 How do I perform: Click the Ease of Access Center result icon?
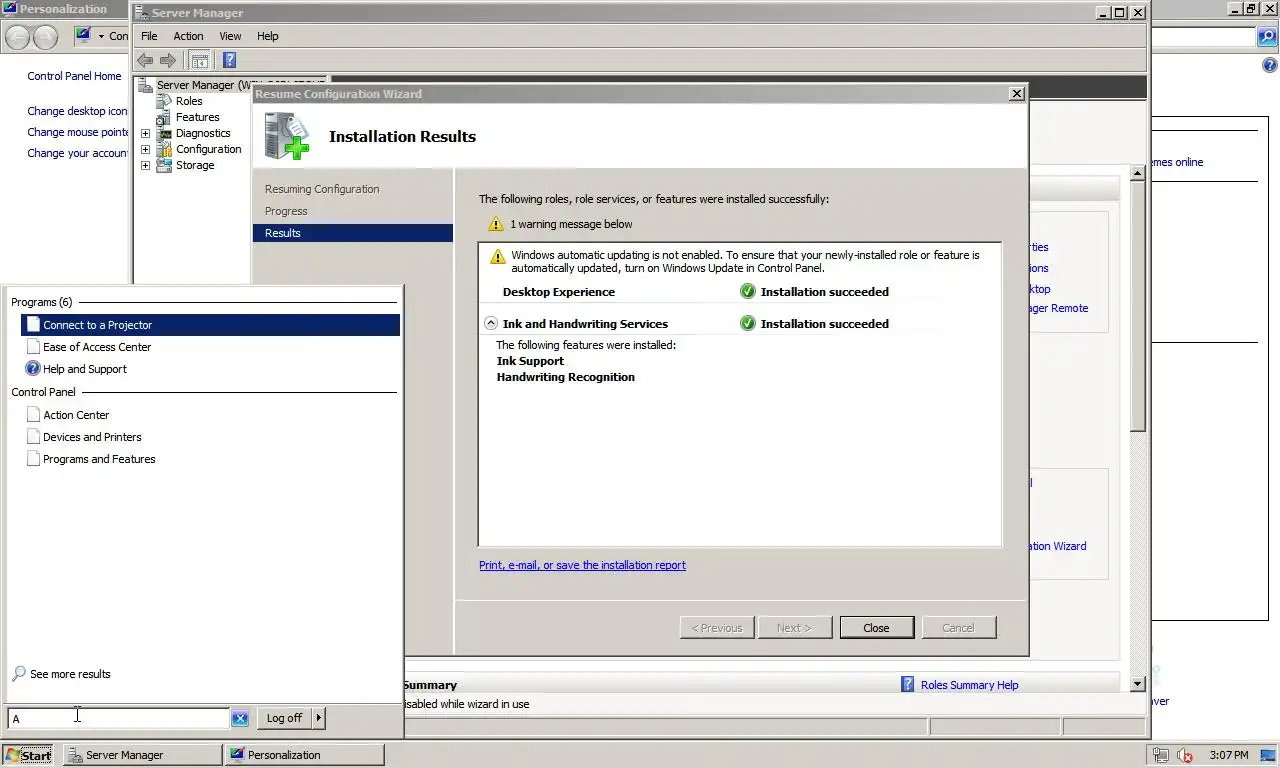click(33, 347)
